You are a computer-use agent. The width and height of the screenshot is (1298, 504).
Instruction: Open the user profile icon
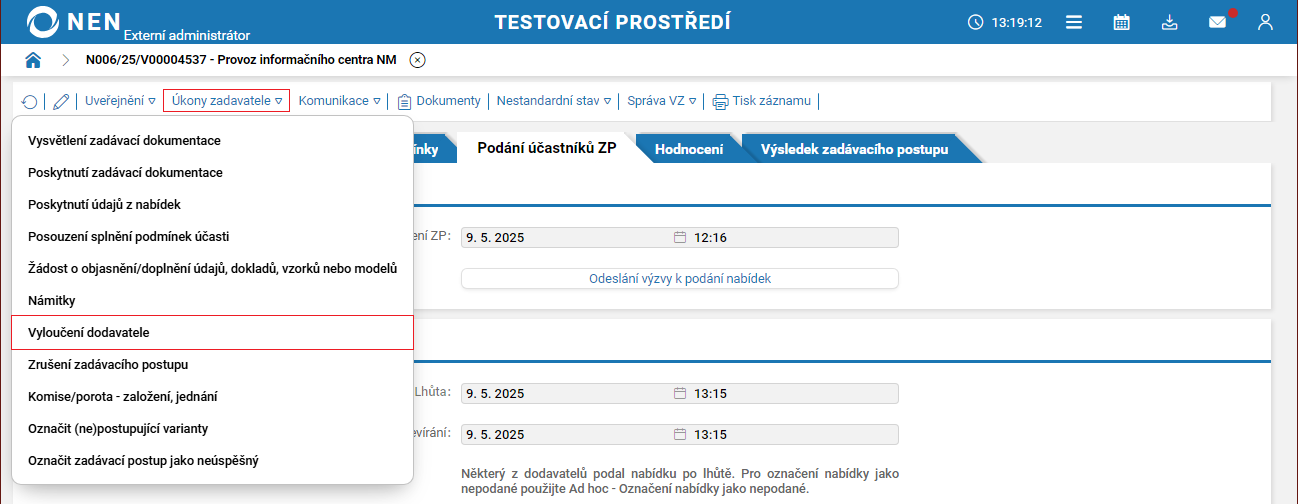pyautogui.click(x=1266, y=22)
